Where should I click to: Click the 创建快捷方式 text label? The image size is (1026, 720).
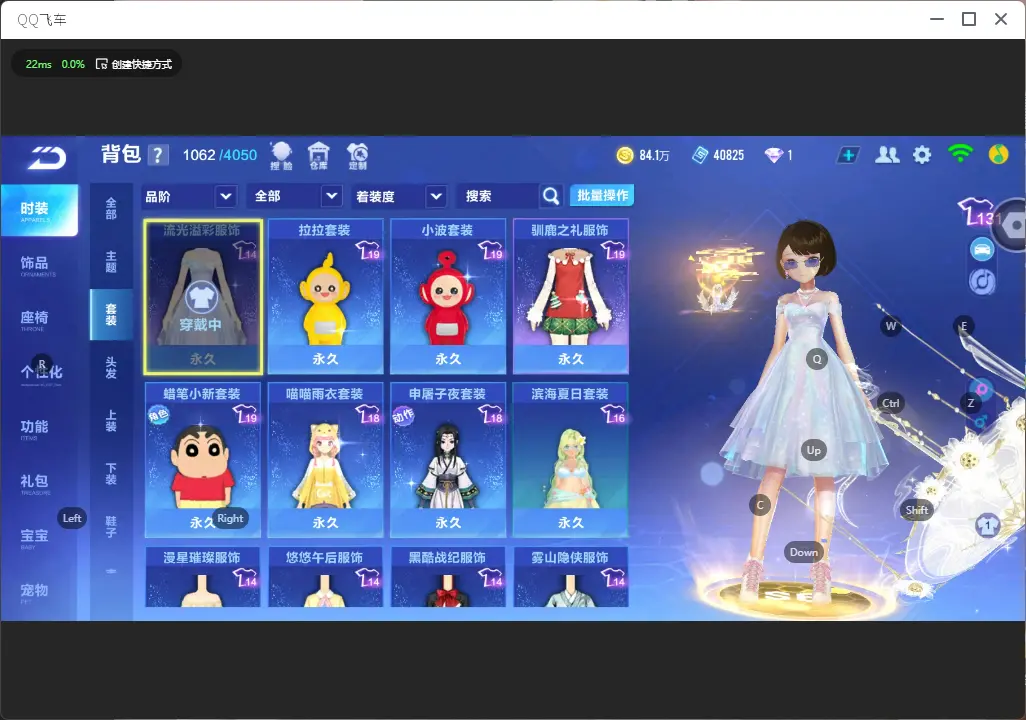point(141,64)
